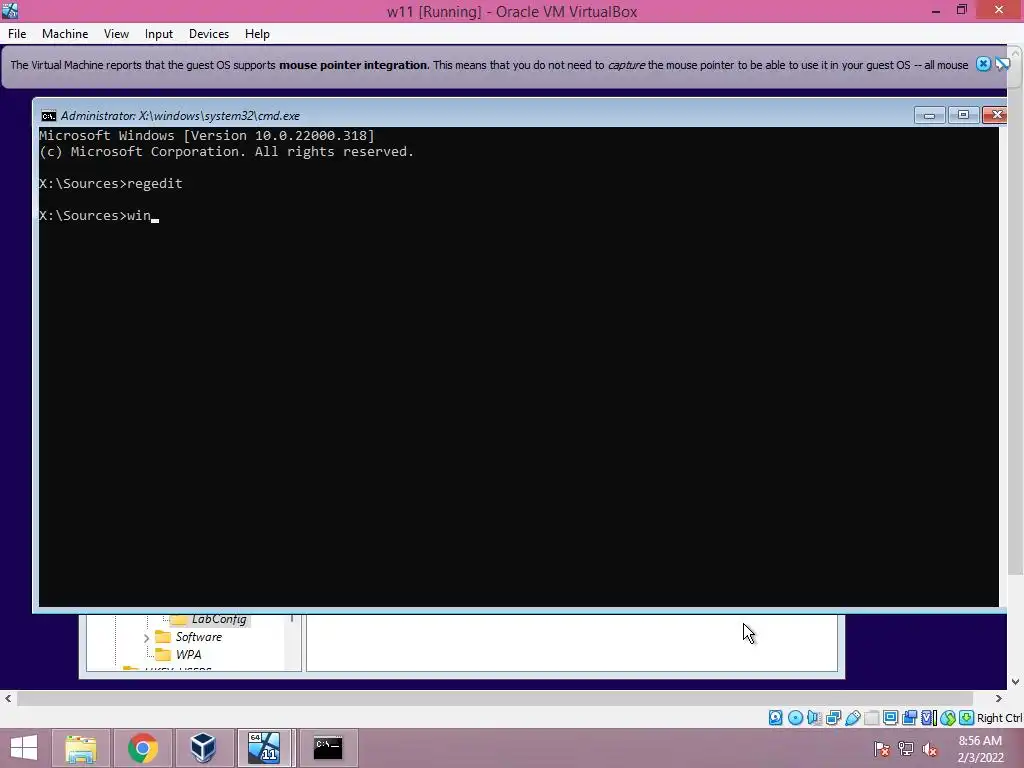Close the guest cmd.exe window
This screenshot has width=1024, height=768.
[x=996, y=116]
